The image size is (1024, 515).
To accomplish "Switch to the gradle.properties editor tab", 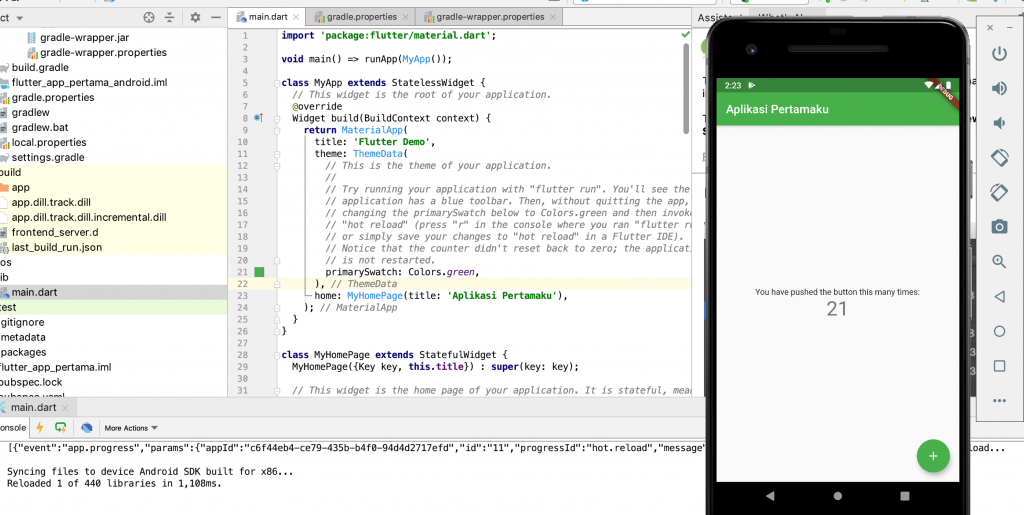I will point(360,17).
